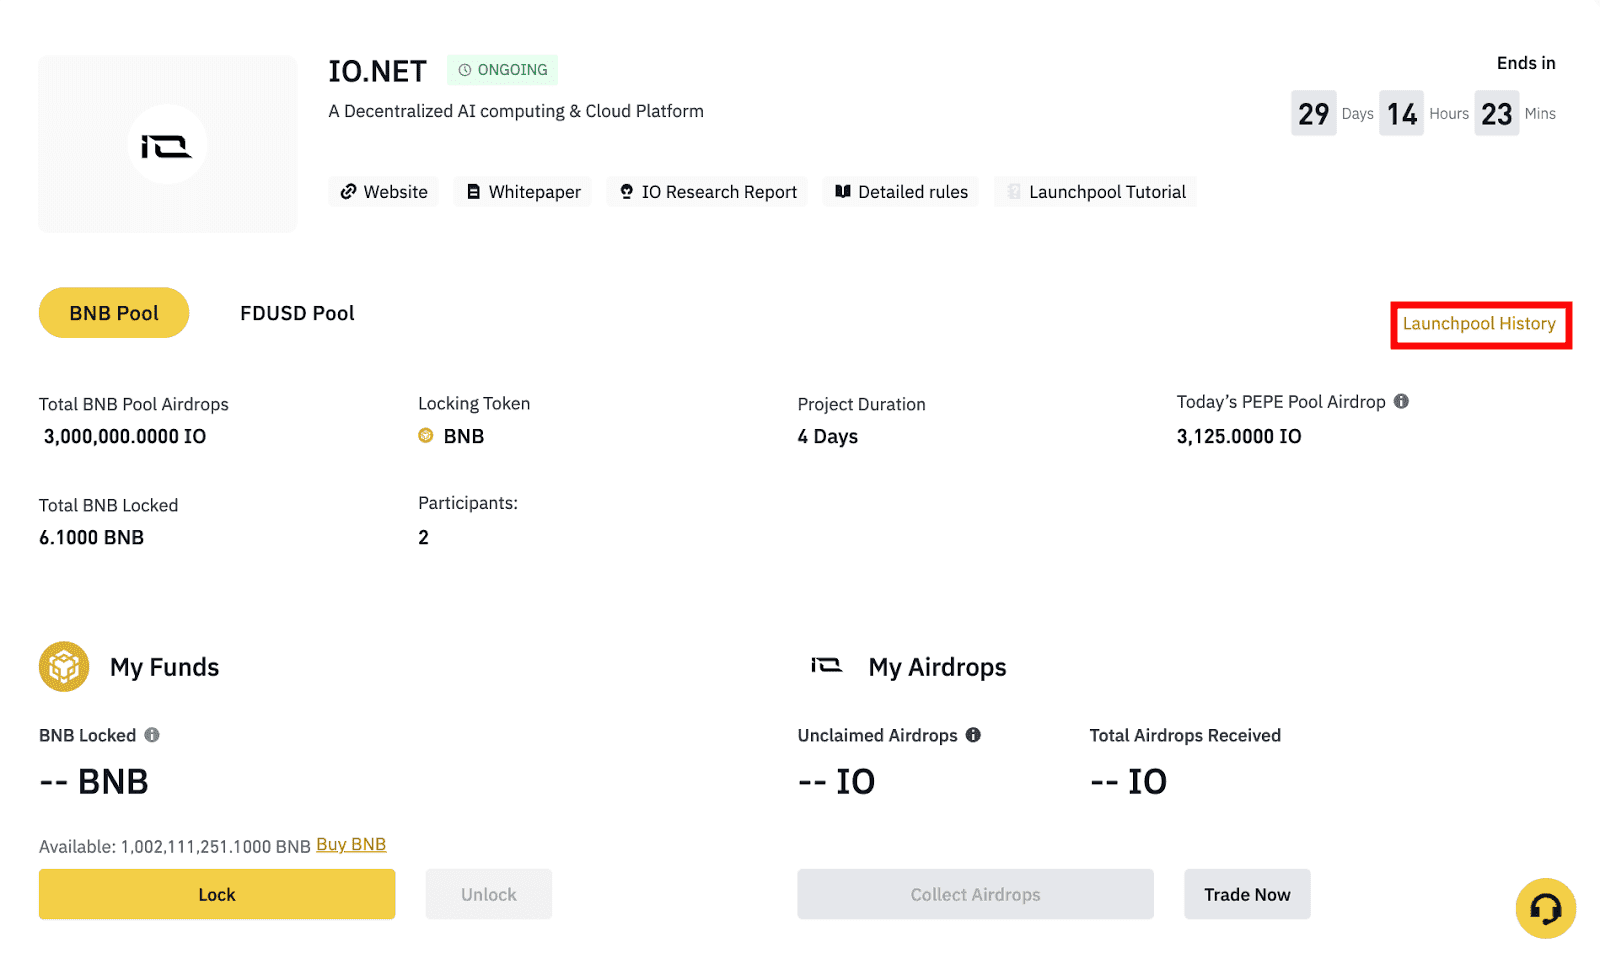Click the BNB coin icon under Locking Token
Screen dimensions: 1600x959
tap(426, 436)
